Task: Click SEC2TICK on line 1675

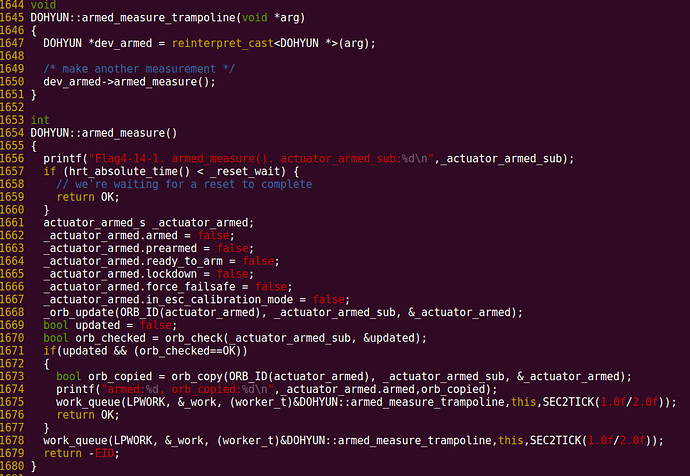Action: (x=568, y=403)
